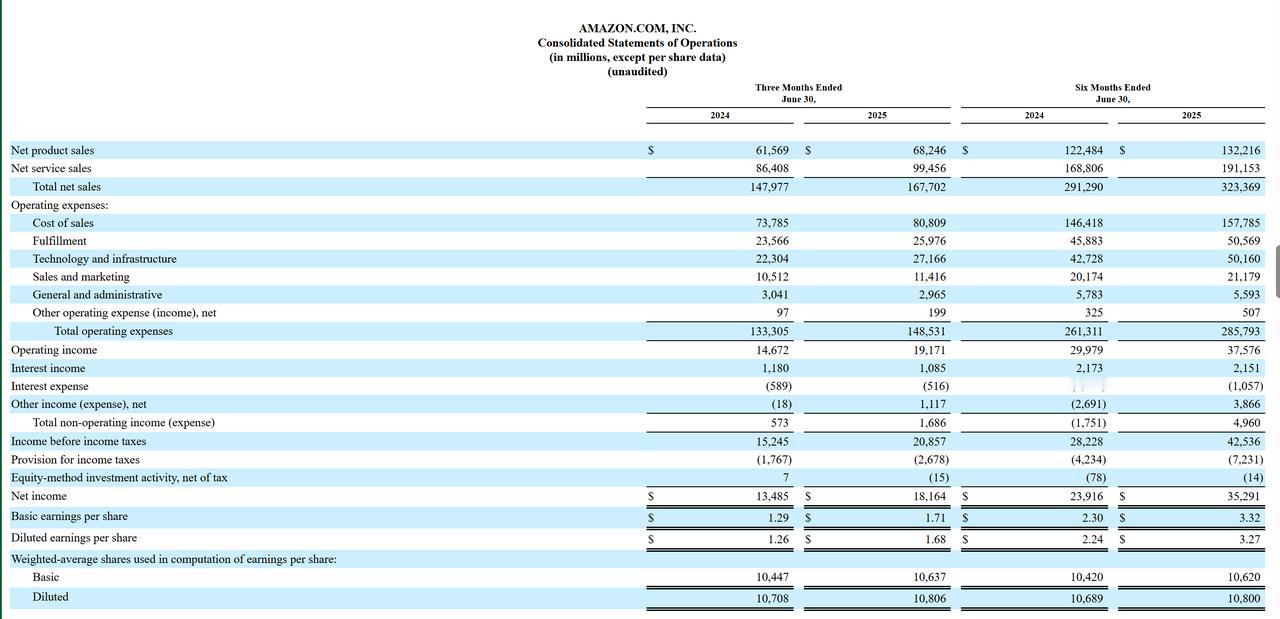
Task: Select the Consolidated Statements of Operations heading
Action: [x=637, y=43]
